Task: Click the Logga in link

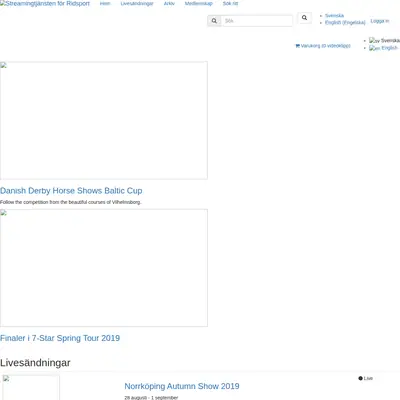Action: 380,21
